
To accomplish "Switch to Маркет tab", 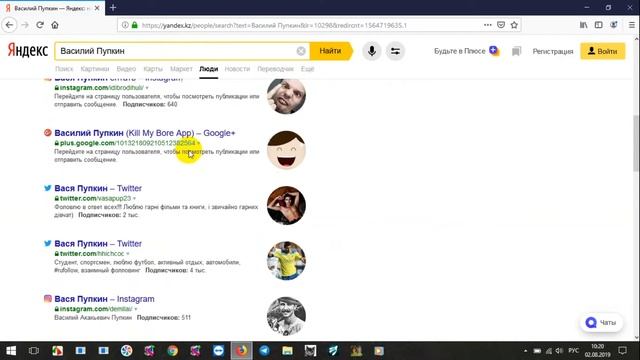I will (181, 69).
